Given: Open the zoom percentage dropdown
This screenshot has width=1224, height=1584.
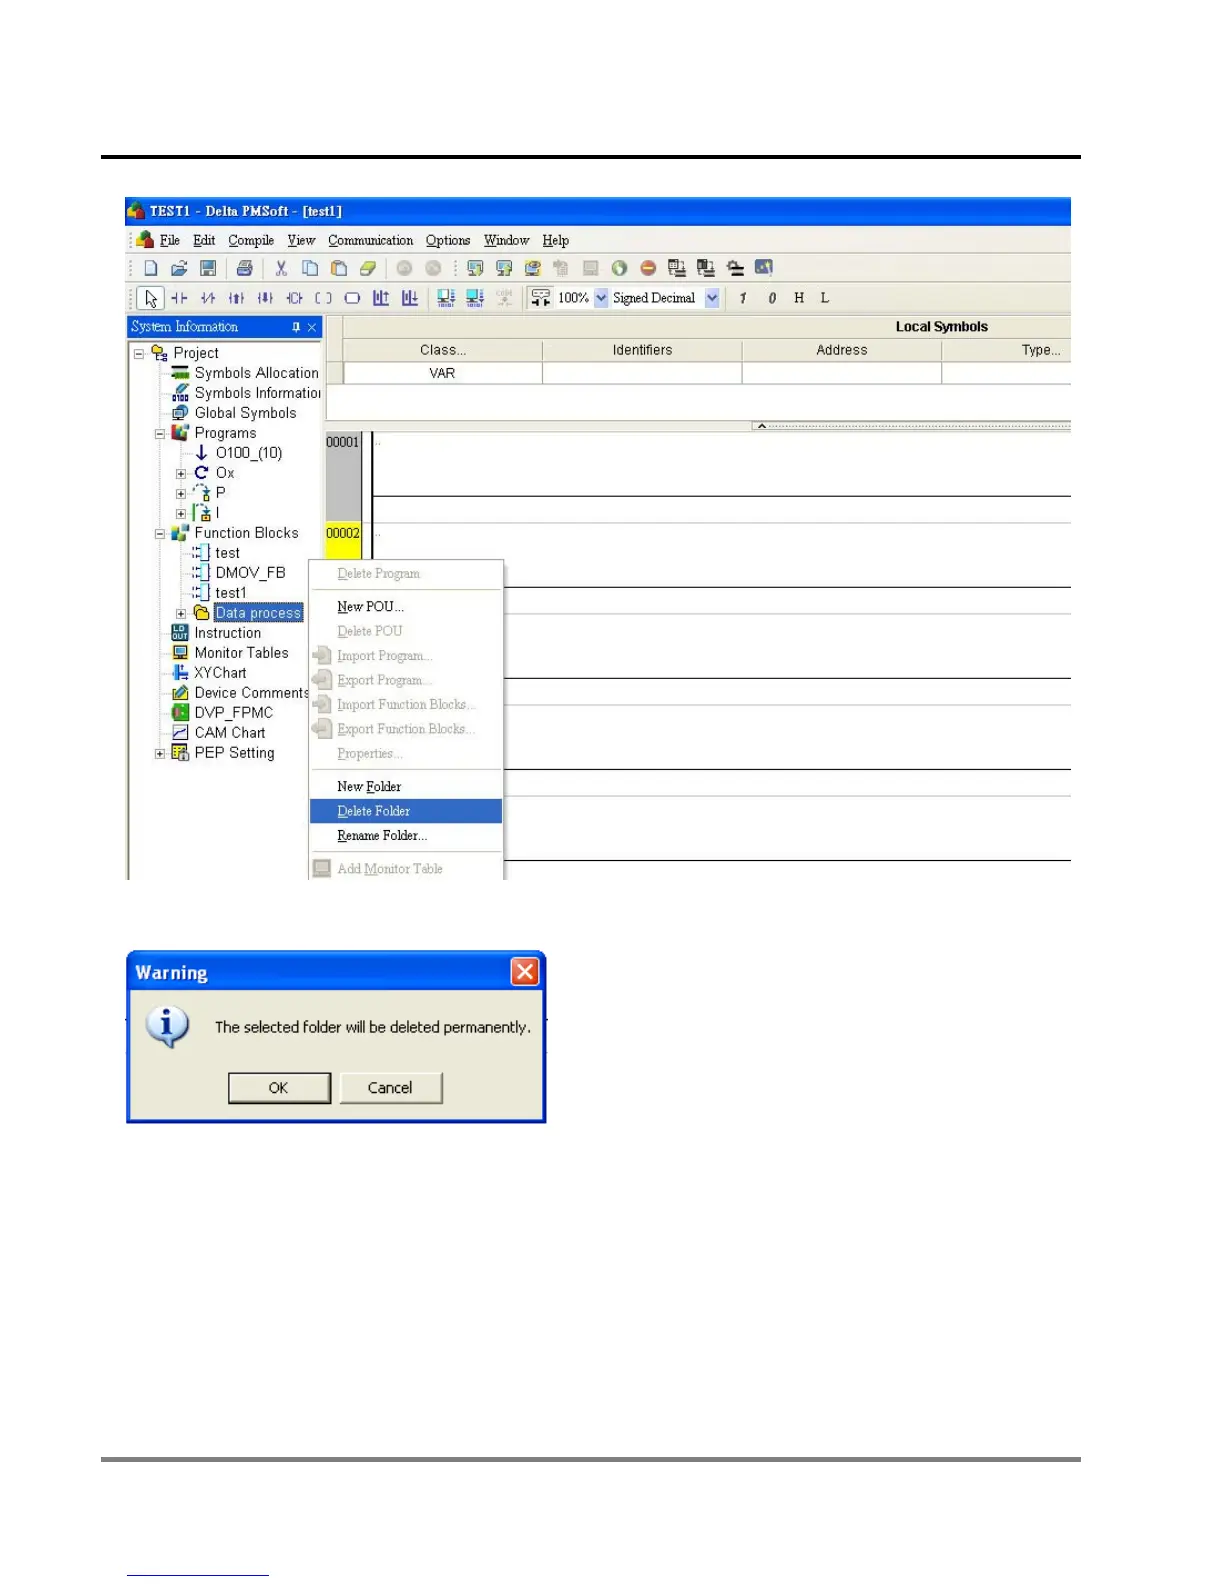Looking at the screenshot, I should pyautogui.click(x=601, y=298).
